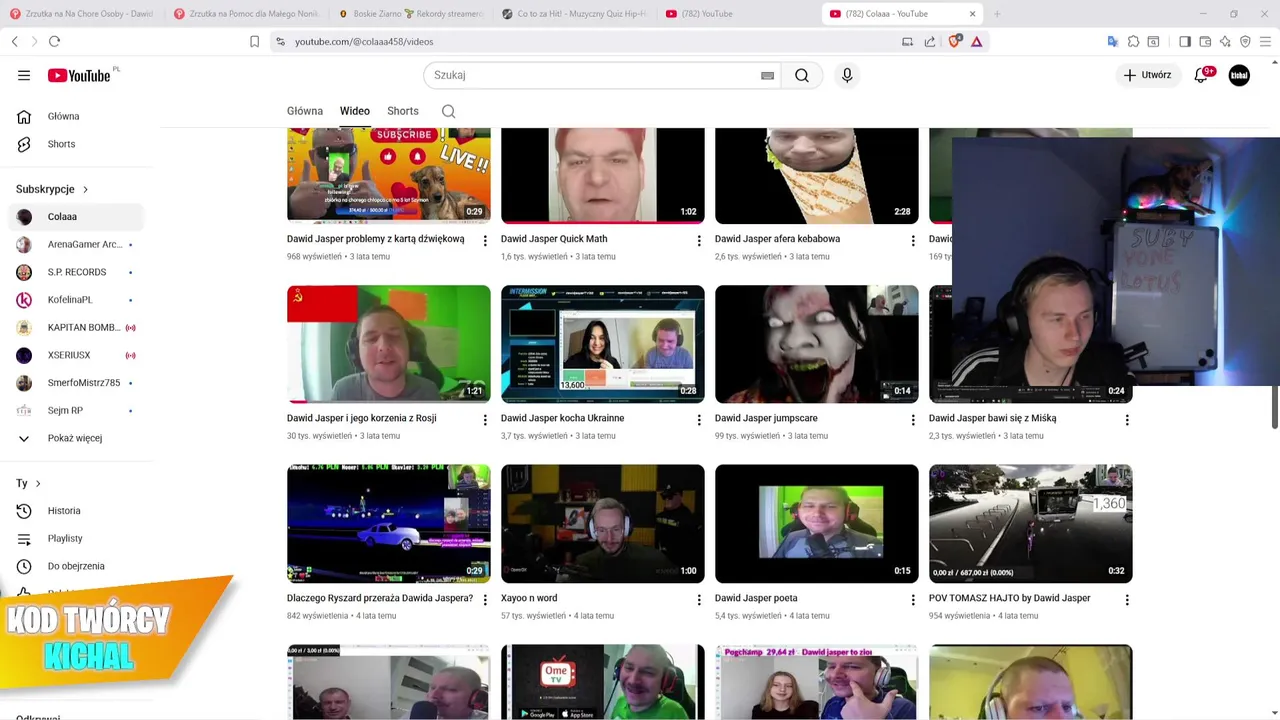Screen dimensions: 1280x720
Task: Switch to the first Zrzutka browser tab
Action: (83, 14)
